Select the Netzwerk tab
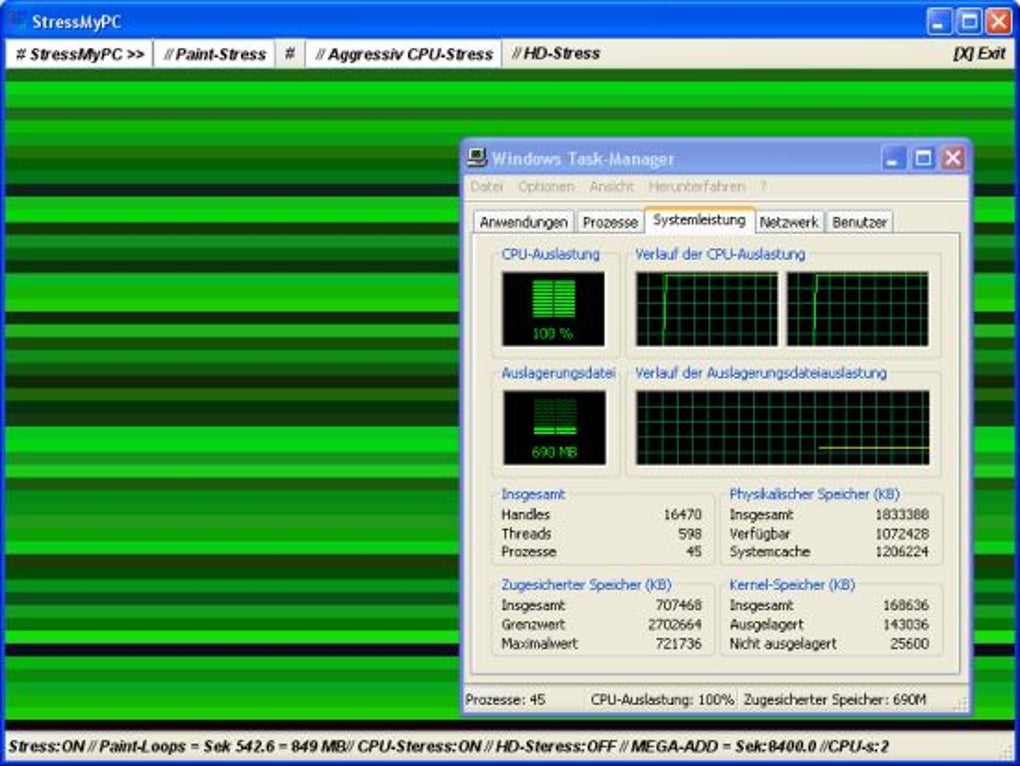Image resolution: width=1020 pixels, height=766 pixels. pyautogui.click(x=788, y=222)
